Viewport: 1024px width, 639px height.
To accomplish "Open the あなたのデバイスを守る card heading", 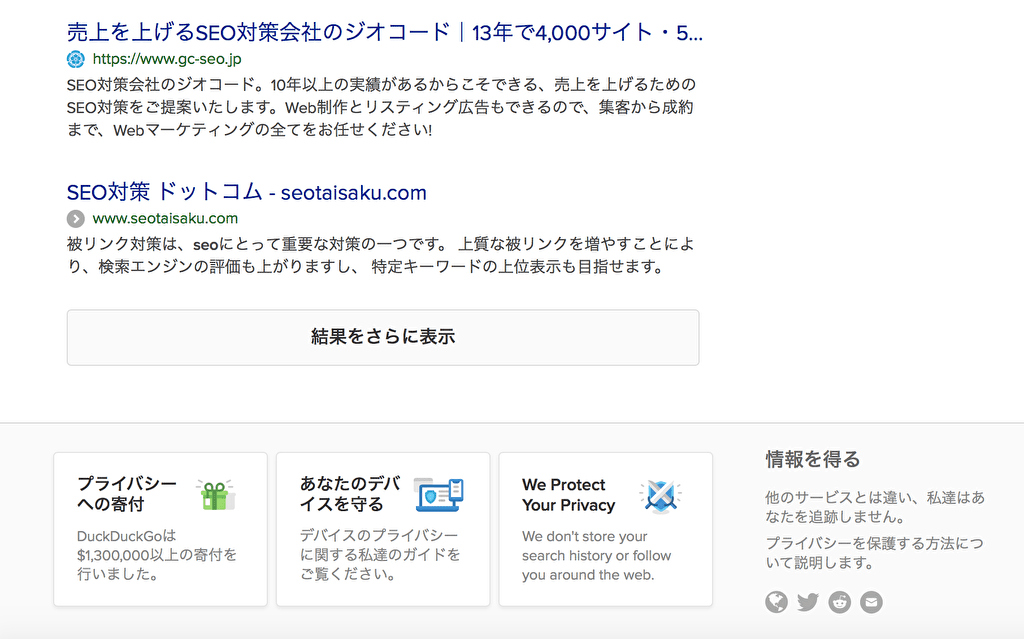I will (349, 494).
